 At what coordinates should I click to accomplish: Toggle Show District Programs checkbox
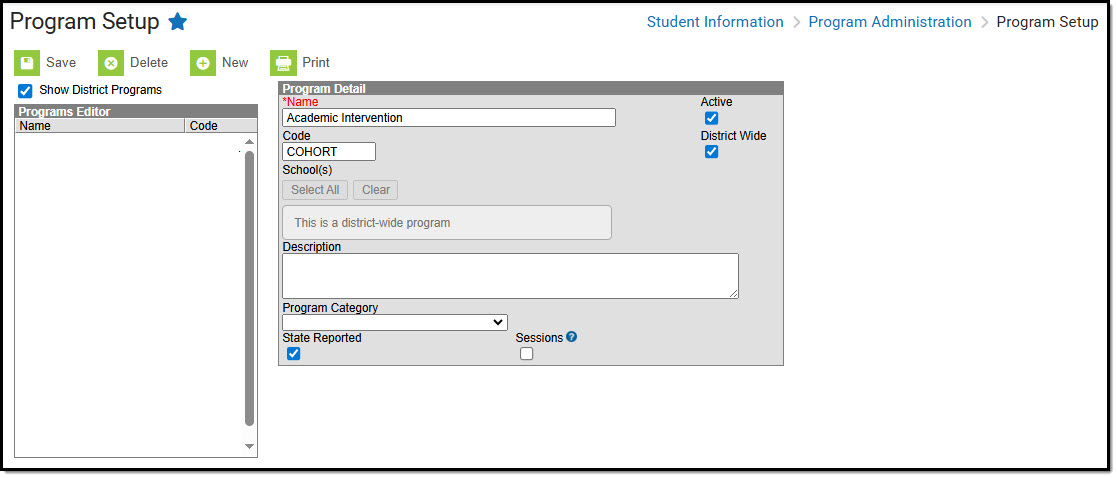point(26,91)
